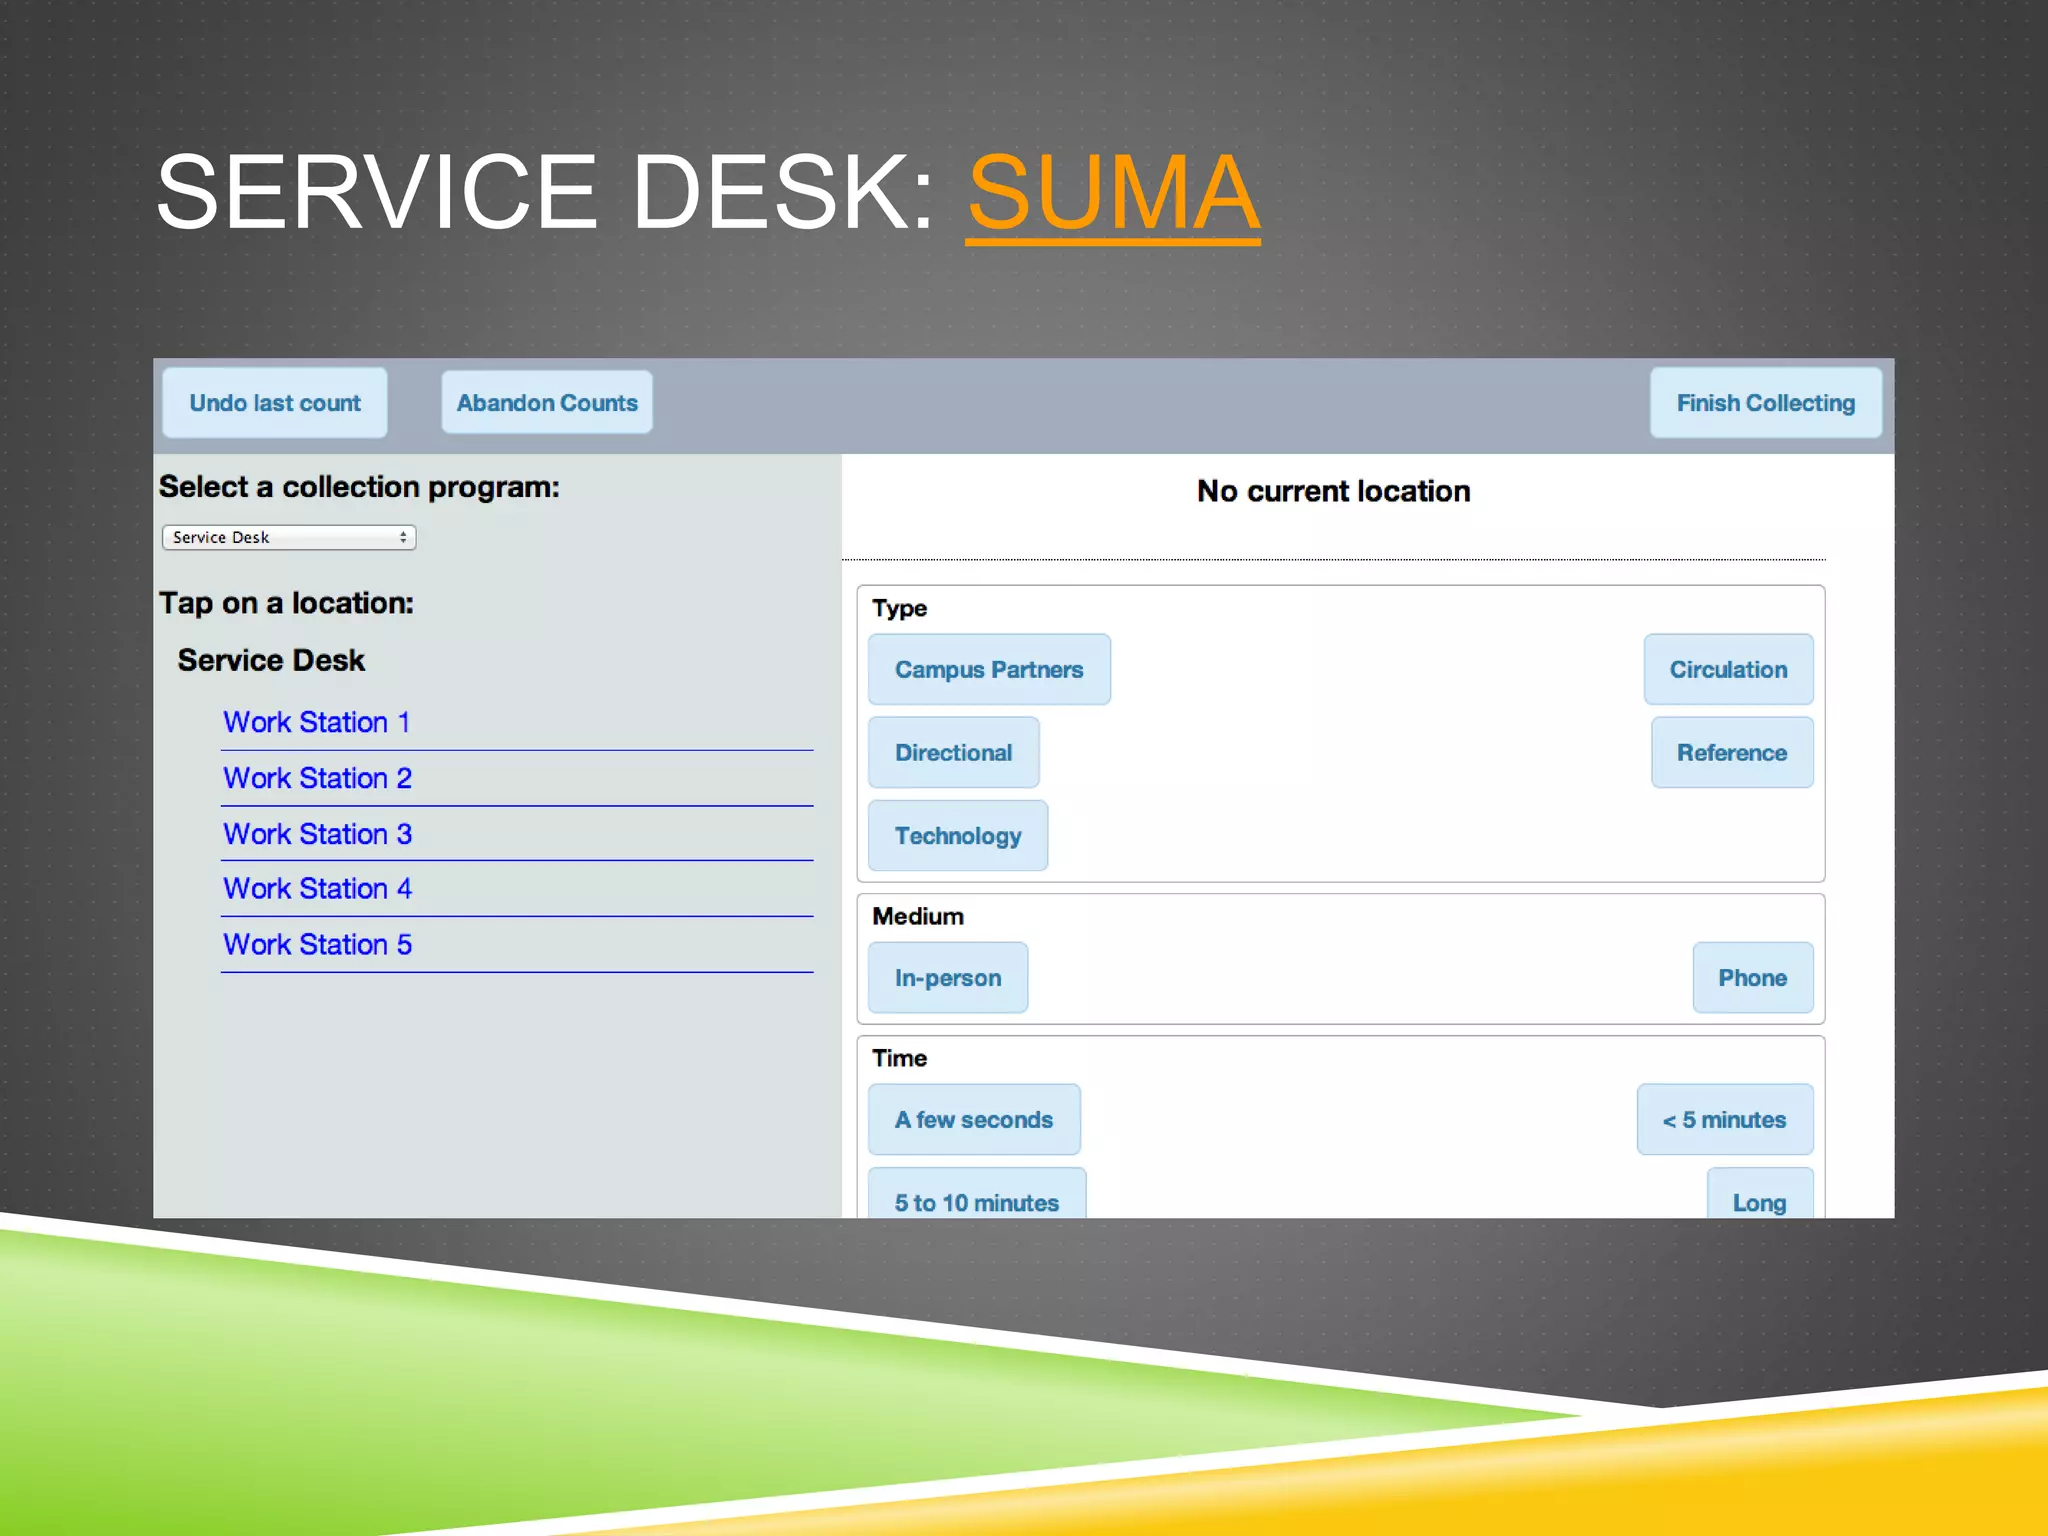
Task: Choose 5 to 10 minutes duration
Action: click(976, 1198)
